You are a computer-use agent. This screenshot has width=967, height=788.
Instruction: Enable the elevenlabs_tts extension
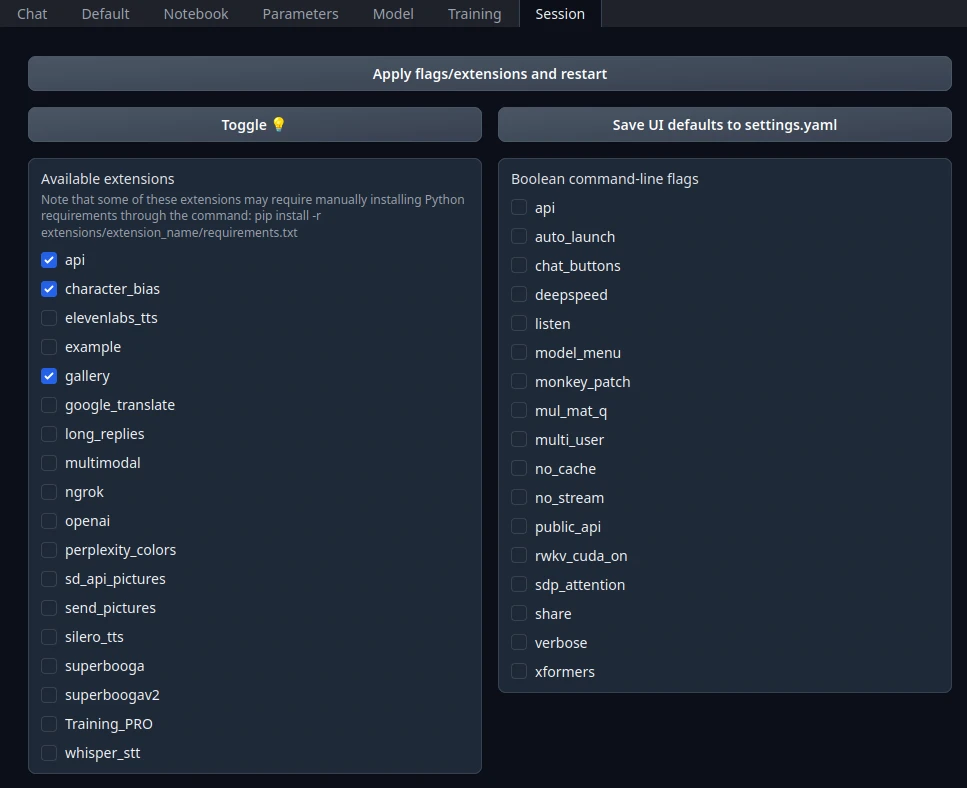click(49, 318)
